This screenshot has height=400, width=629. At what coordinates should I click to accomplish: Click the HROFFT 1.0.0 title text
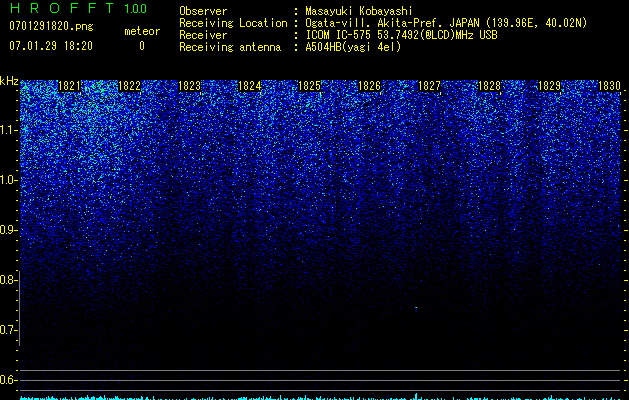[x=78, y=8]
